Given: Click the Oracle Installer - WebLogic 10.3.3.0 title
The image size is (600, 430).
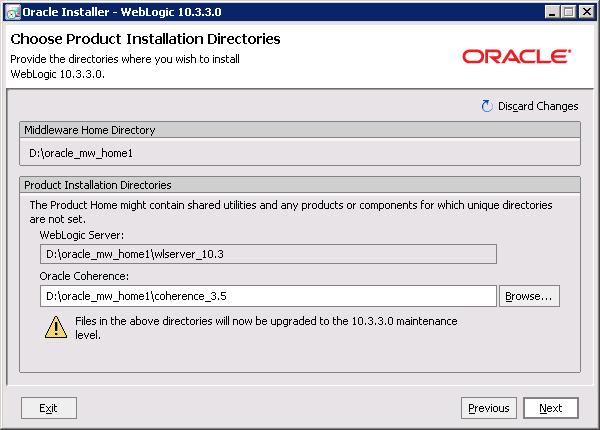Looking at the screenshot, I should click(x=122, y=12).
